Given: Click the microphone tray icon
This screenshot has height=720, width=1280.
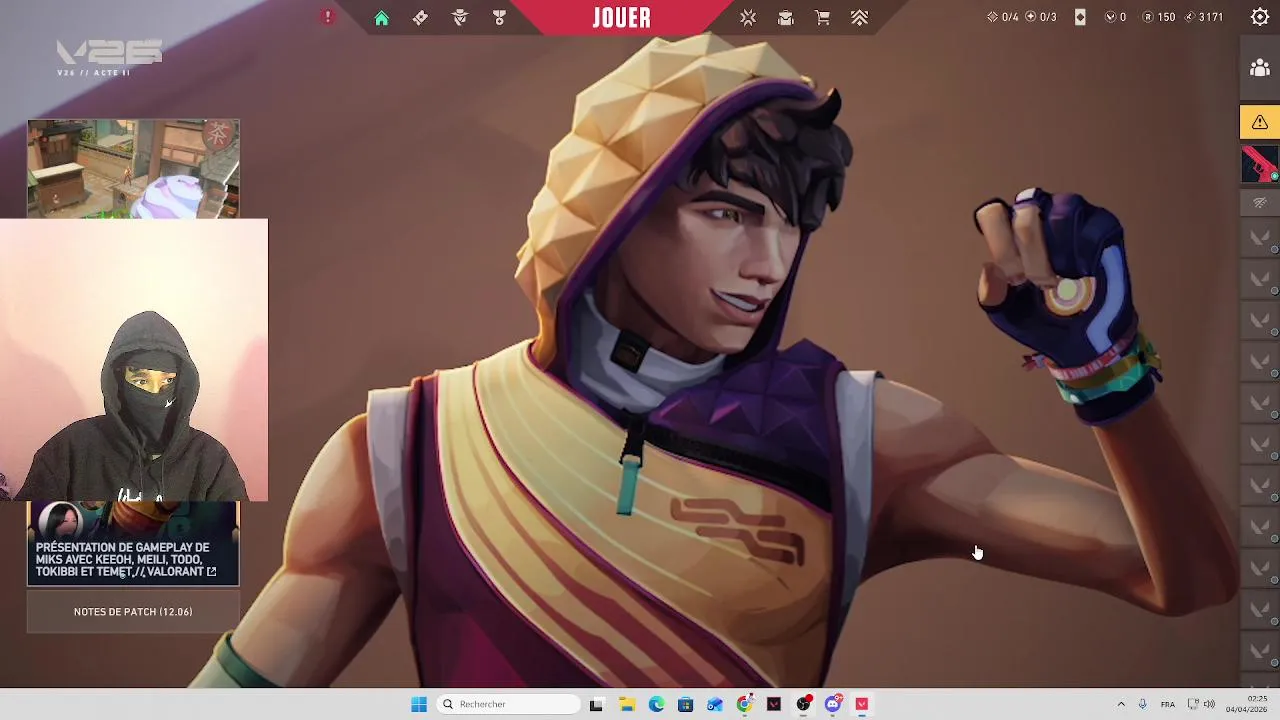Looking at the screenshot, I should [1142, 704].
